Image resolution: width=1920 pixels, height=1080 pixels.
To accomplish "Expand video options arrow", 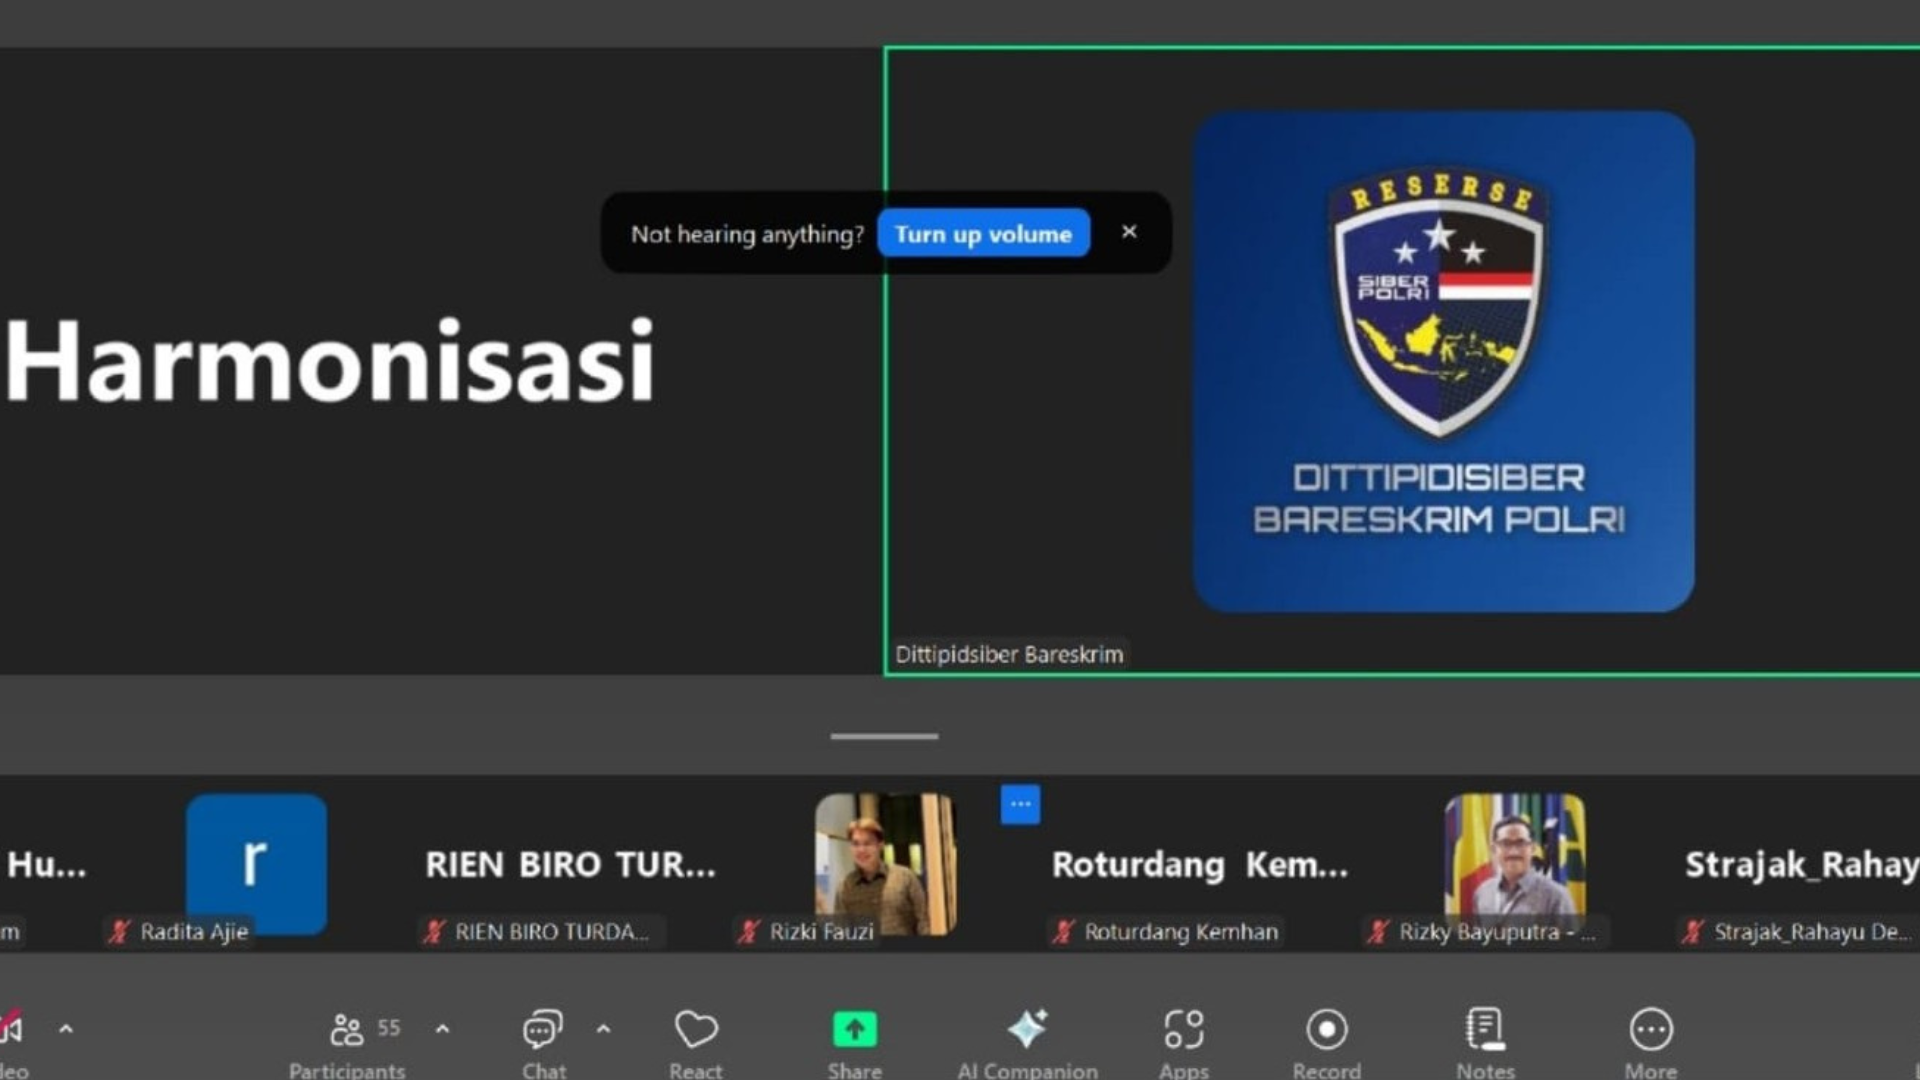I will (x=66, y=1028).
